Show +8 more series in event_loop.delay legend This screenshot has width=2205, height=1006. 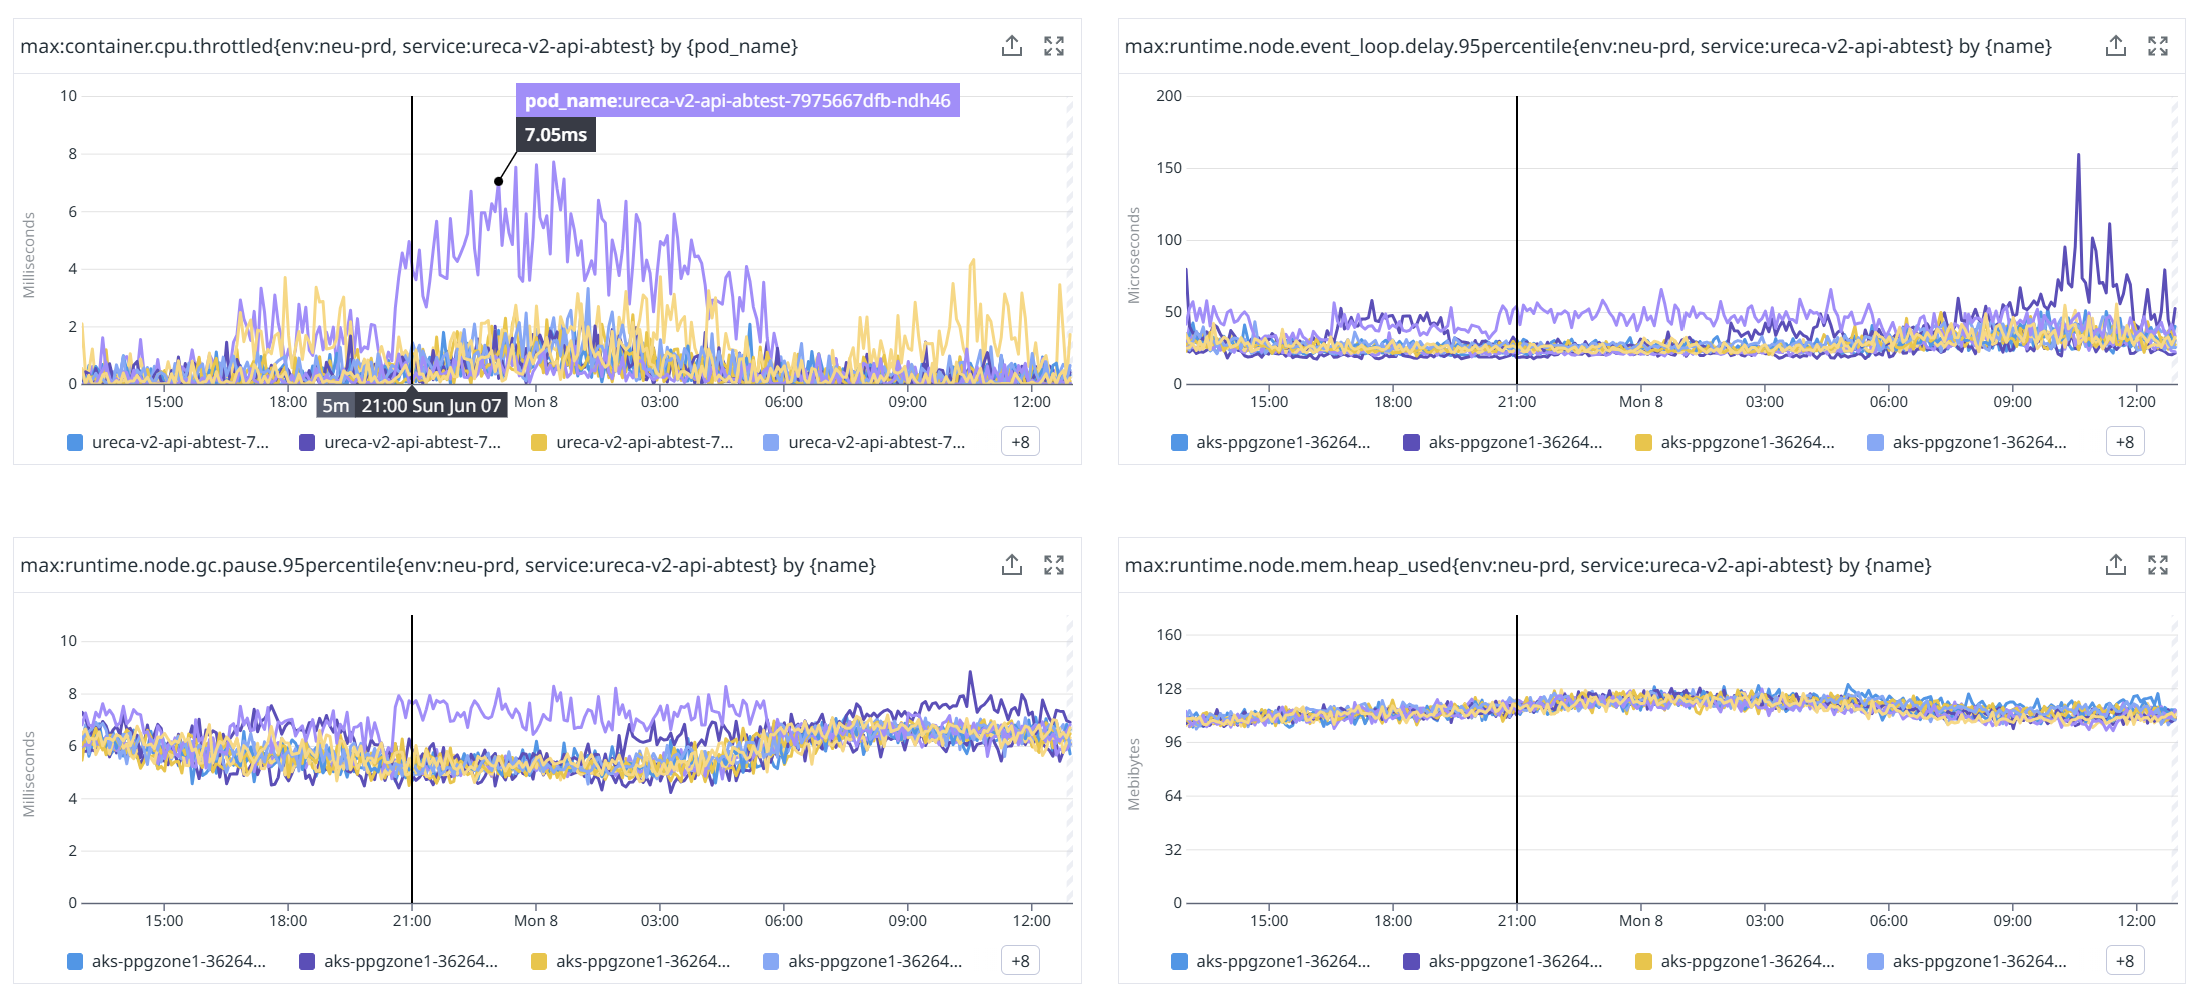tap(2125, 442)
